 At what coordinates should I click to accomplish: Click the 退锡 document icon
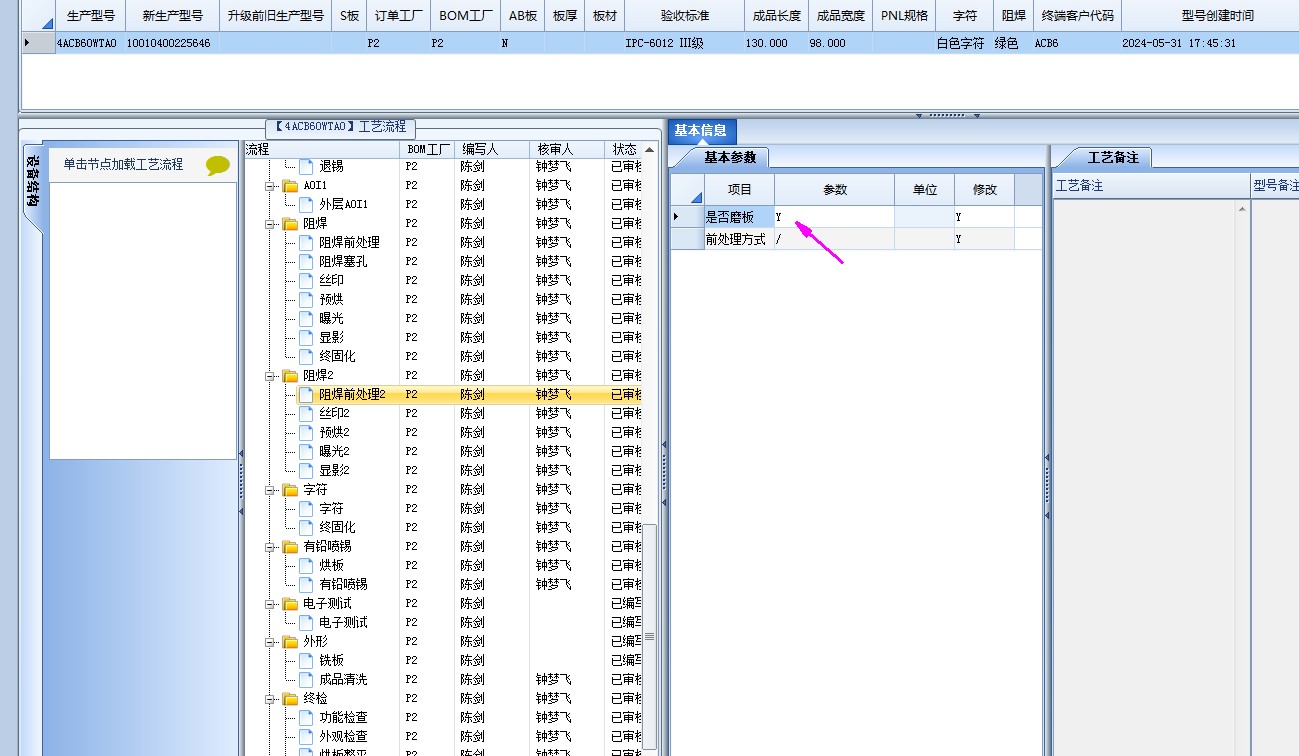[x=306, y=167]
